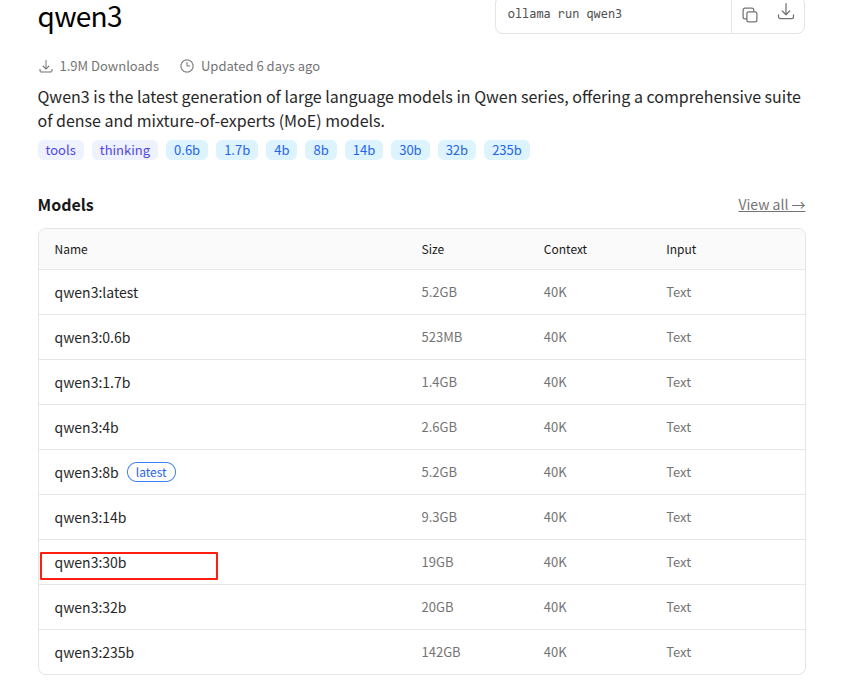845x698 pixels.
Task: Click the Name column header
Action: click(x=71, y=250)
